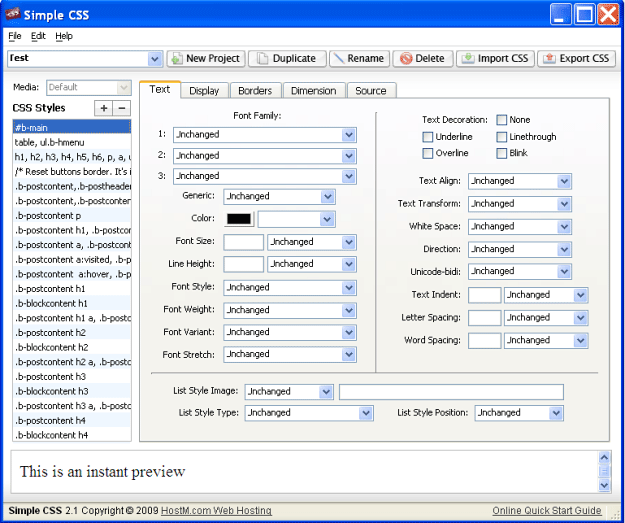Select the .b-blockcontent h4 style
This screenshot has width=625, height=523.
72,435
